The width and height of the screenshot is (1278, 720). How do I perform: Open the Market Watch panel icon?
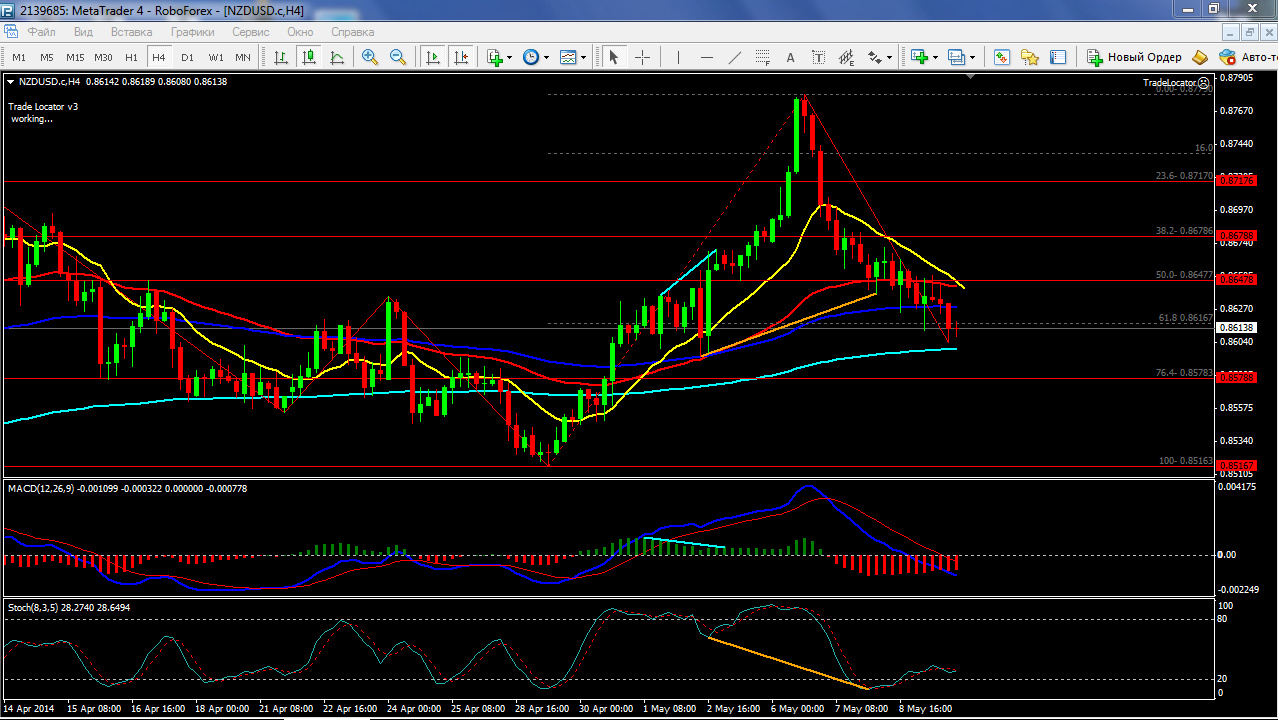coord(1002,57)
